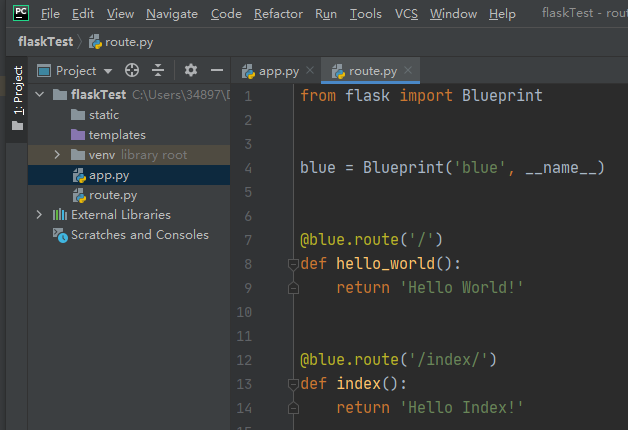The width and height of the screenshot is (628, 430).
Task: Click the fold end marker at line 9
Action: pyautogui.click(x=293, y=288)
